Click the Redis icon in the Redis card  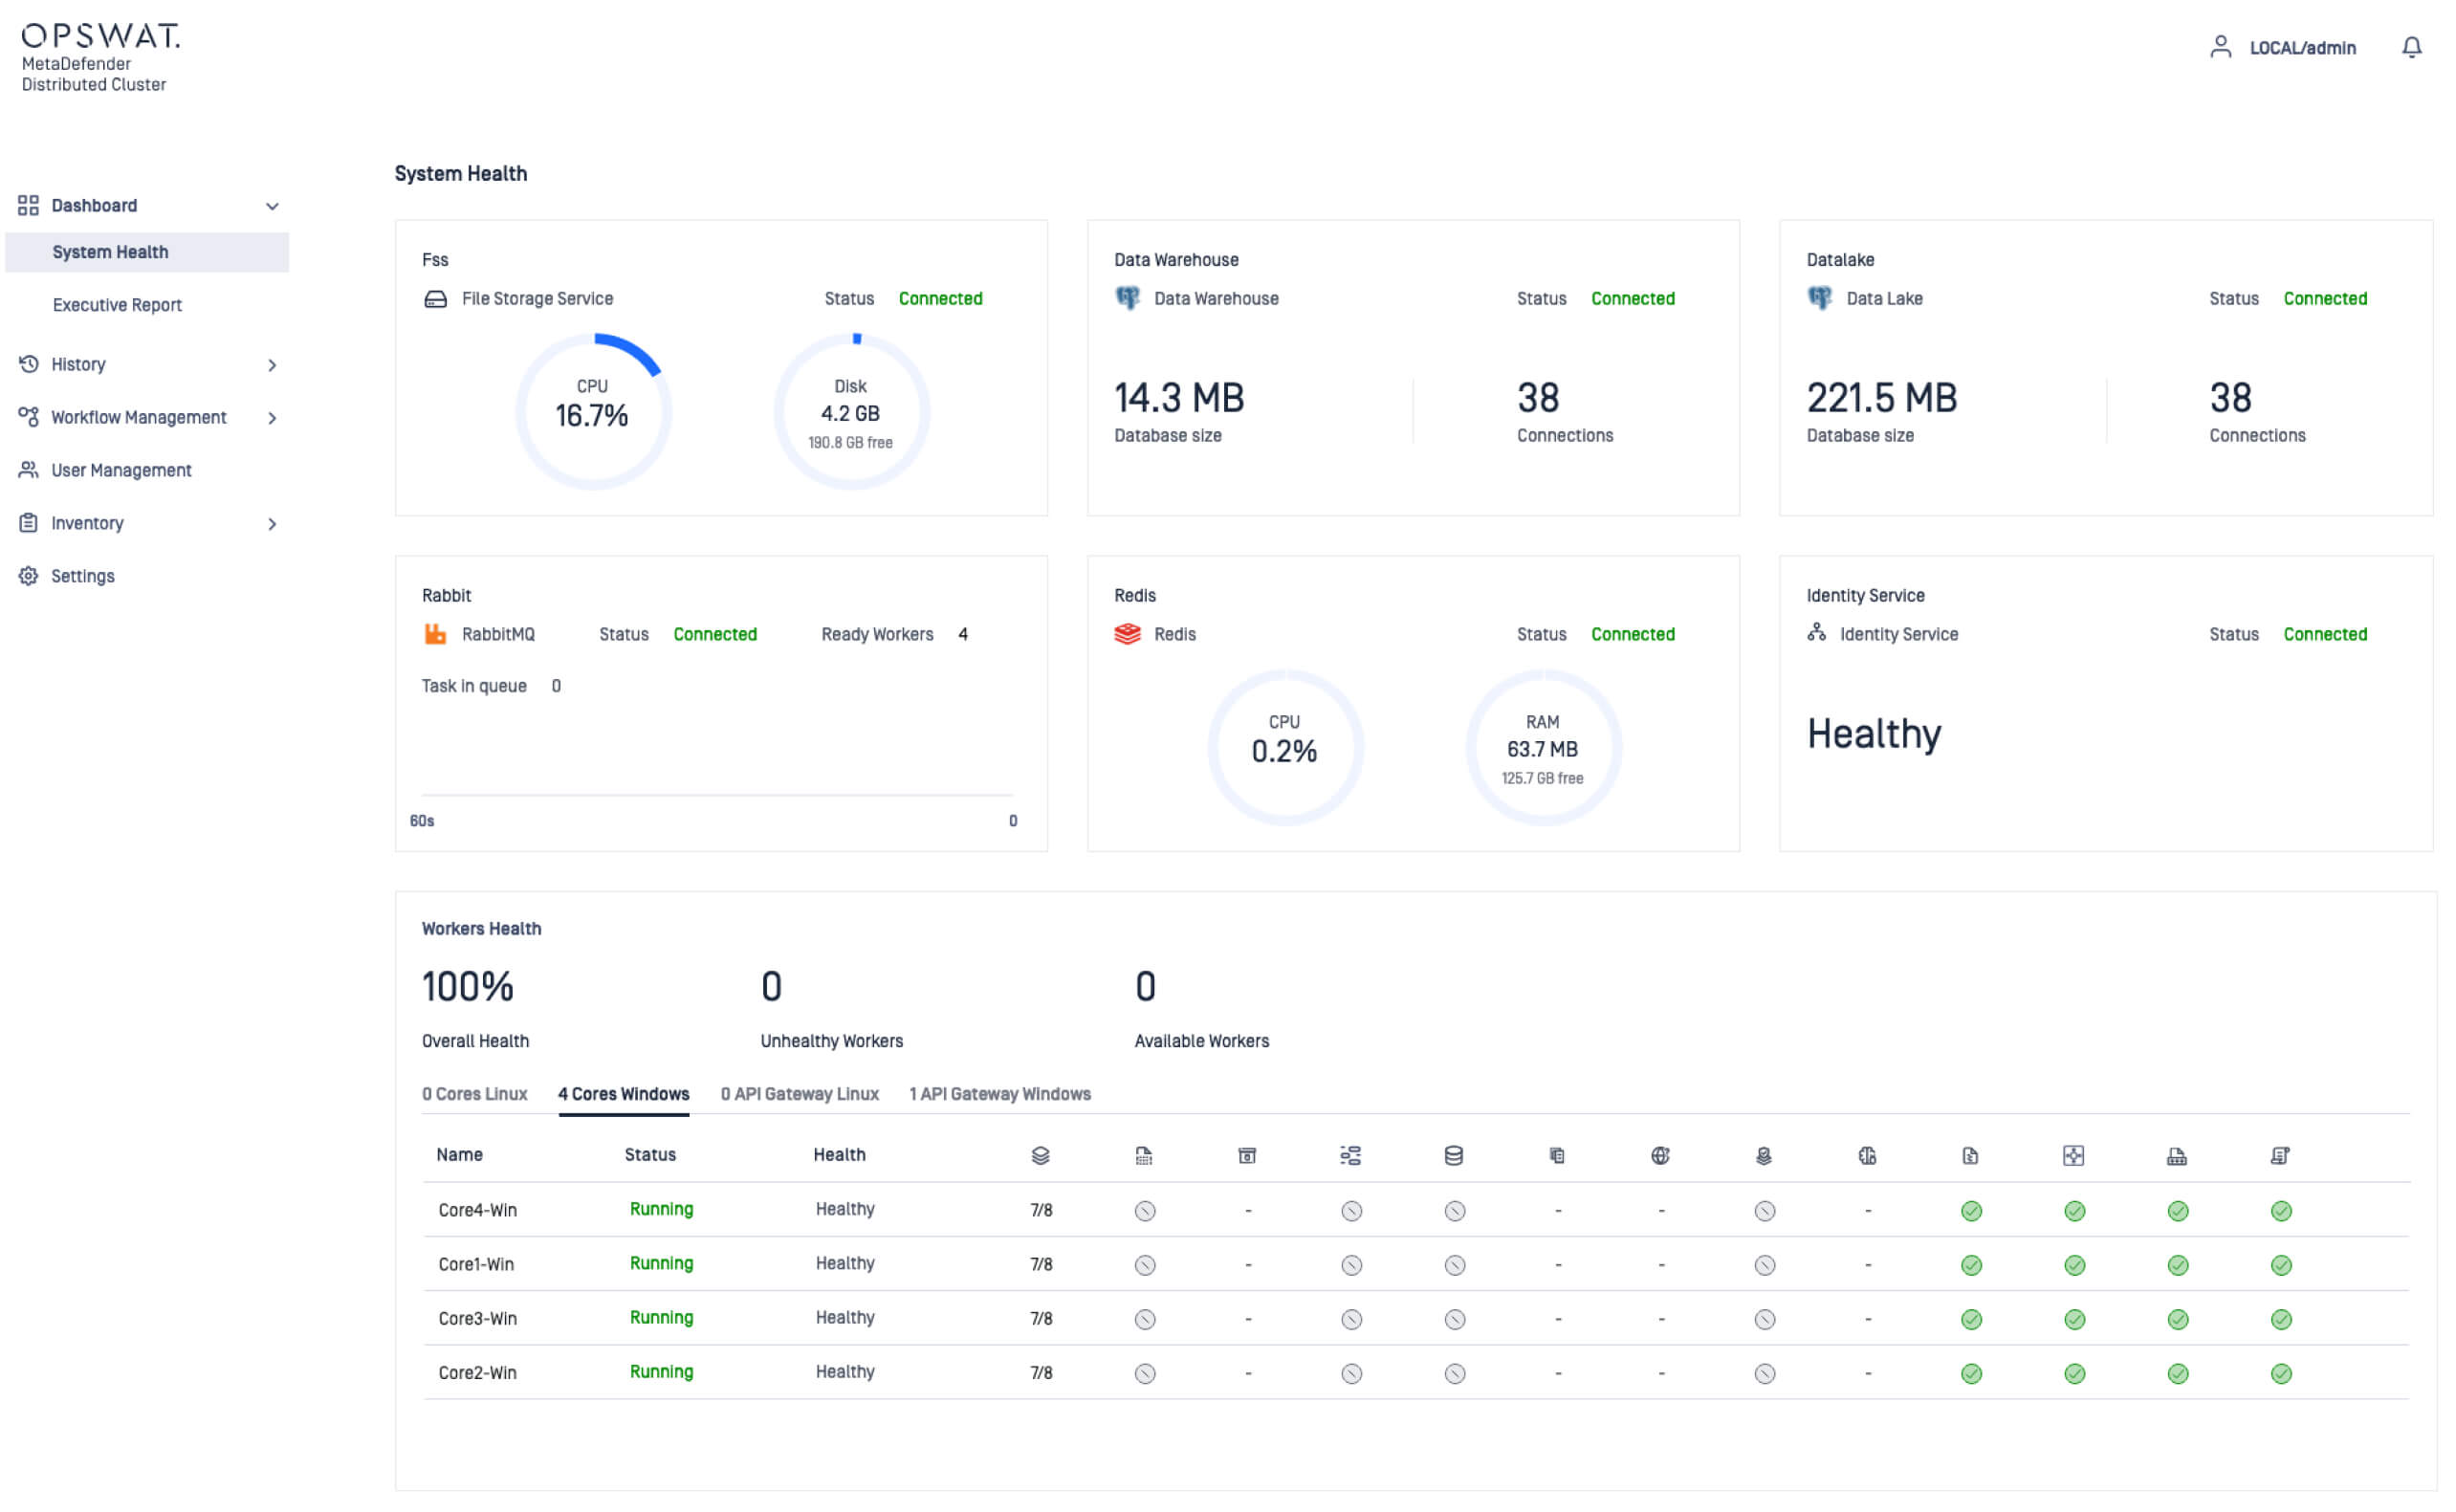coord(1127,634)
